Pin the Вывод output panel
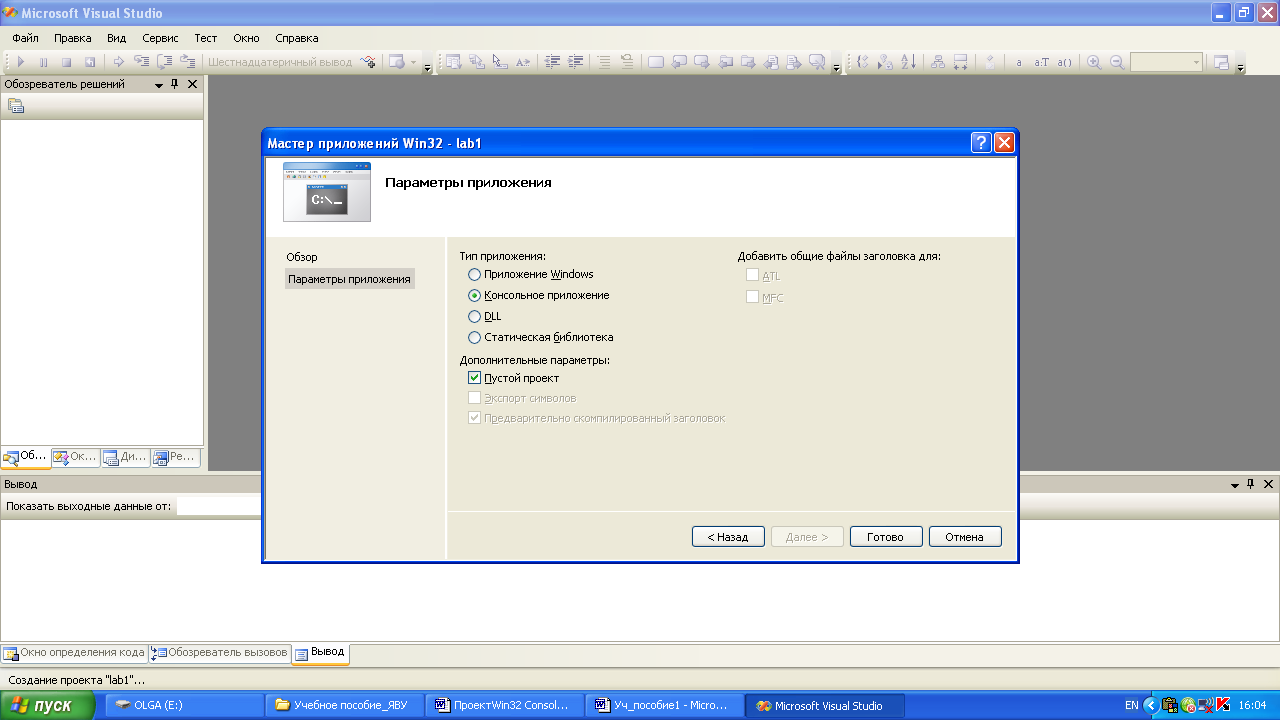Viewport: 1280px width, 720px height. 1250,484
